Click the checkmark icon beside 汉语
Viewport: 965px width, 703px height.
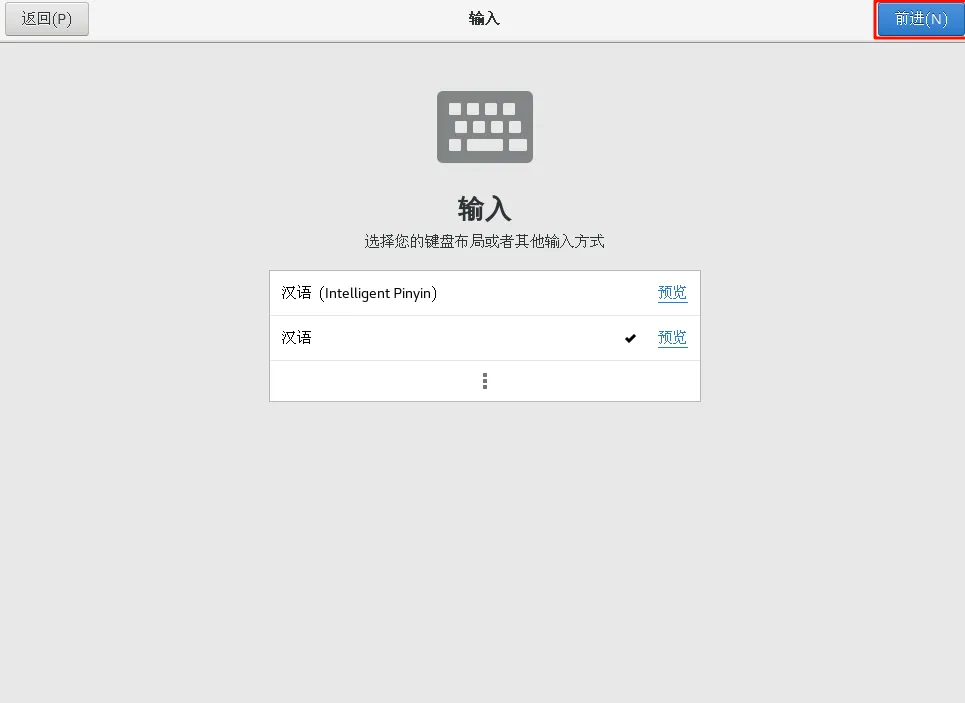tap(630, 338)
